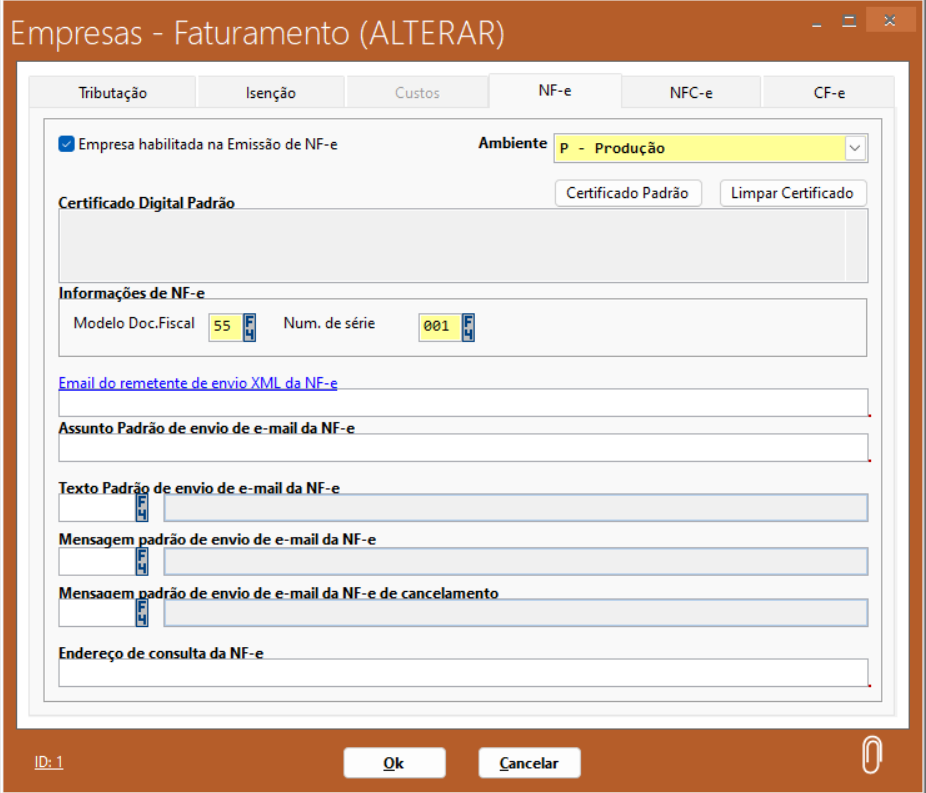Click the Limpar Certificado button
The image size is (926, 793).
pyautogui.click(x=792, y=193)
